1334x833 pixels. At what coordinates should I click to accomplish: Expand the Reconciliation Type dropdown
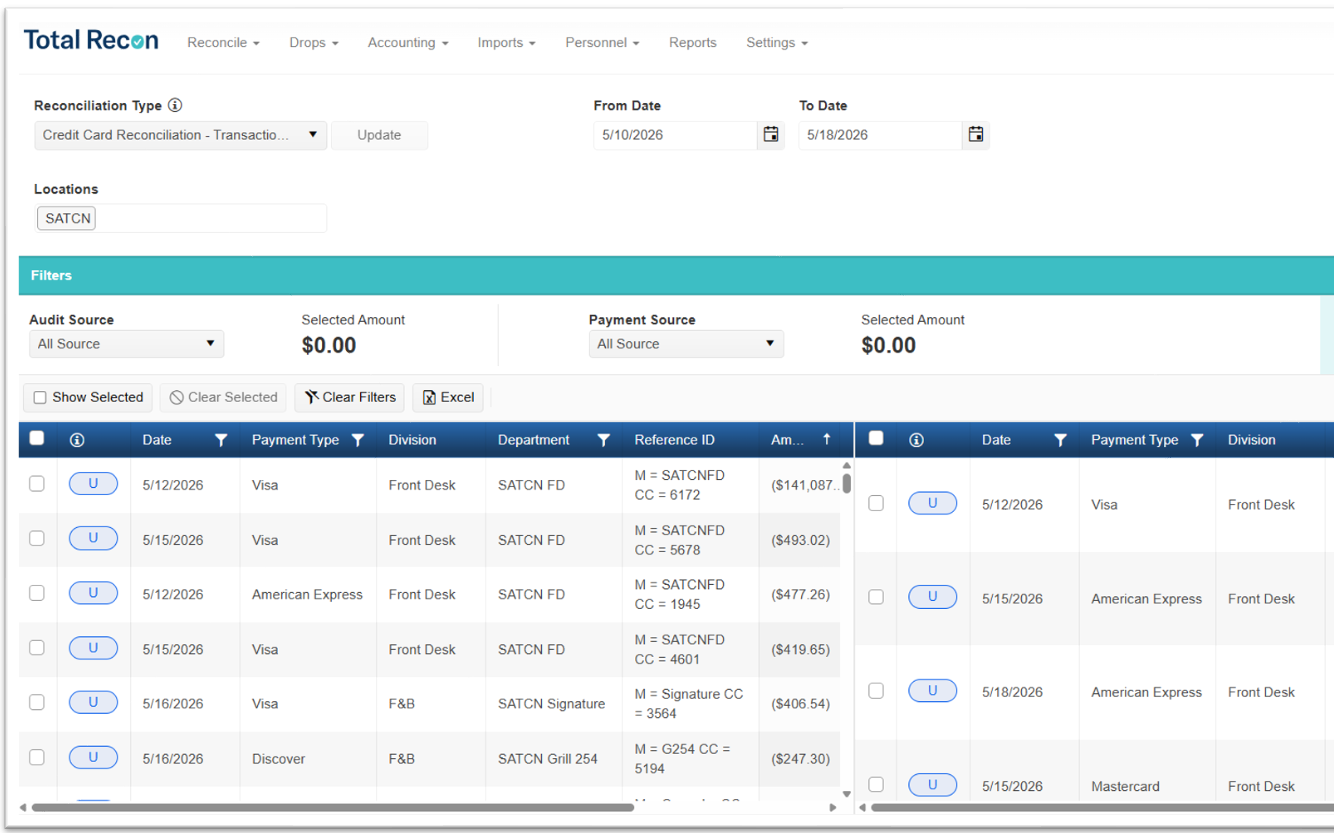(x=181, y=135)
